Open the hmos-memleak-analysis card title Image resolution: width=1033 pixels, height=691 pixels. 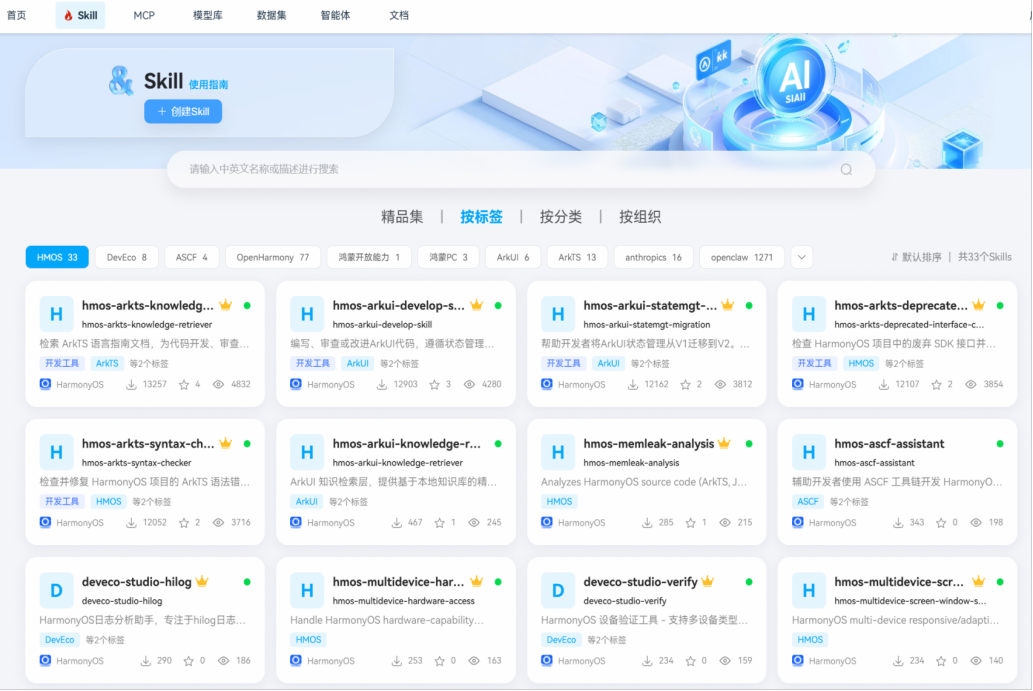[x=648, y=444]
